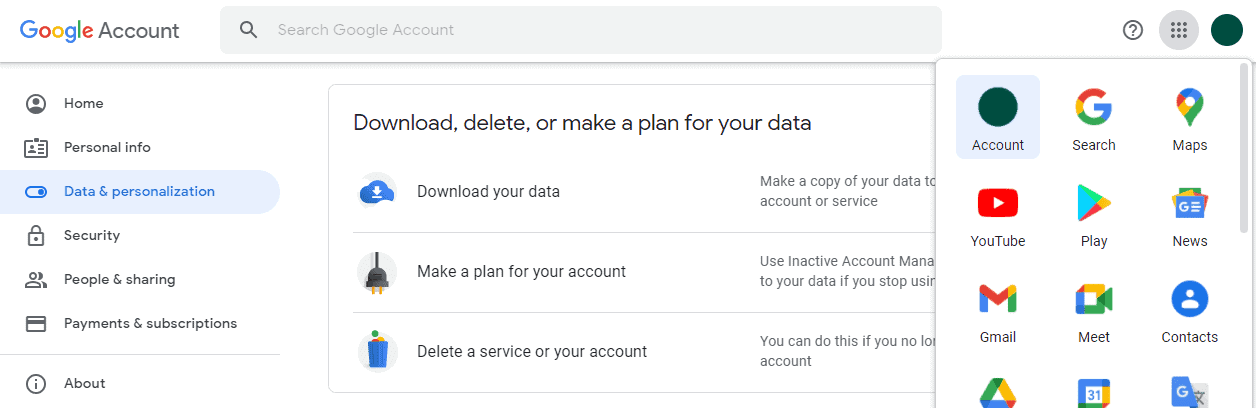
Task: Open Make a plan for your account
Action: click(x=646, y=272)
